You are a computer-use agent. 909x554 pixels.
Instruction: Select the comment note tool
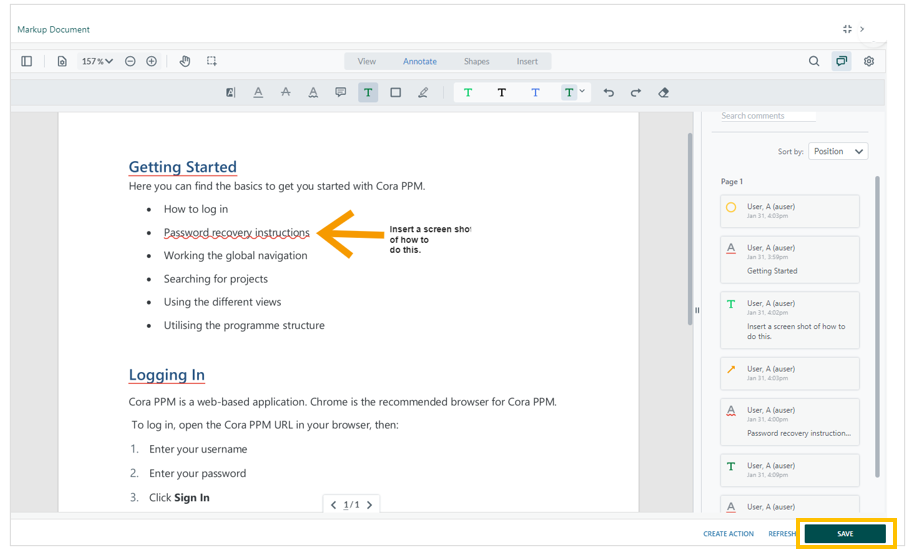point(340,92)
